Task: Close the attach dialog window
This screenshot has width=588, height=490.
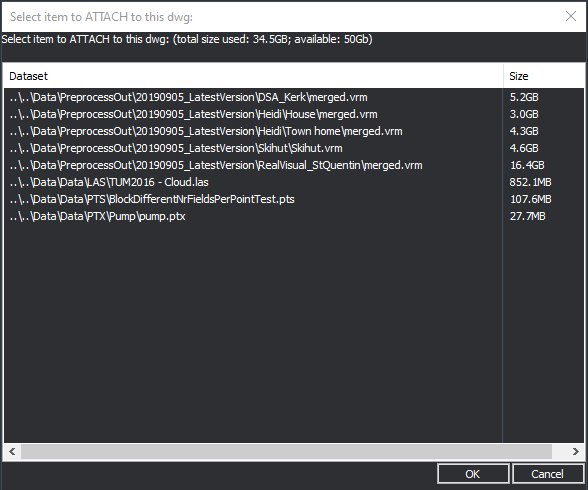Action: click(571, 16)
